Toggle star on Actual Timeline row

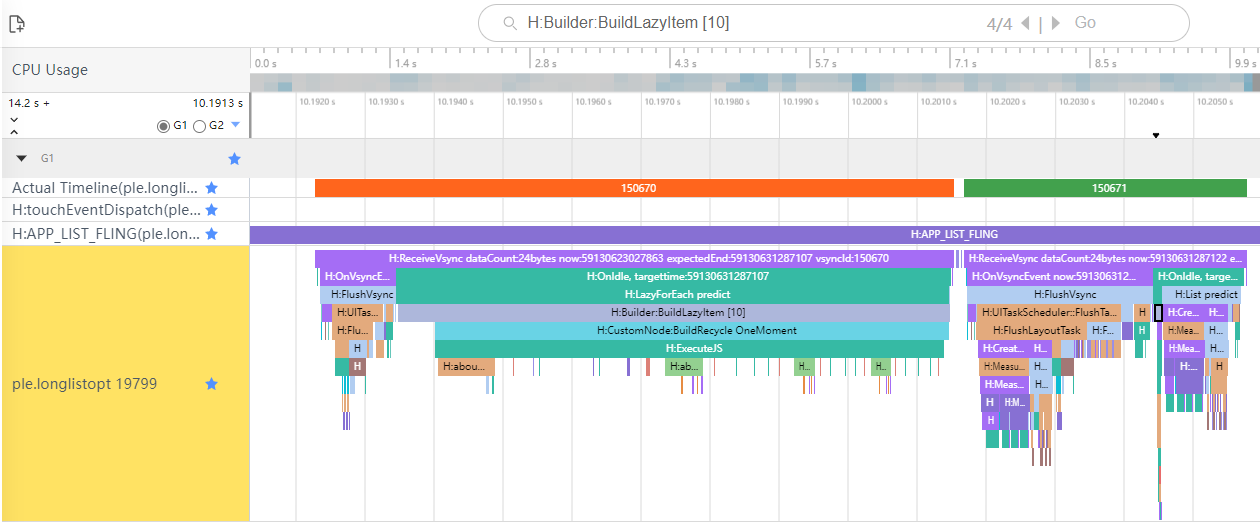(211, 188)
